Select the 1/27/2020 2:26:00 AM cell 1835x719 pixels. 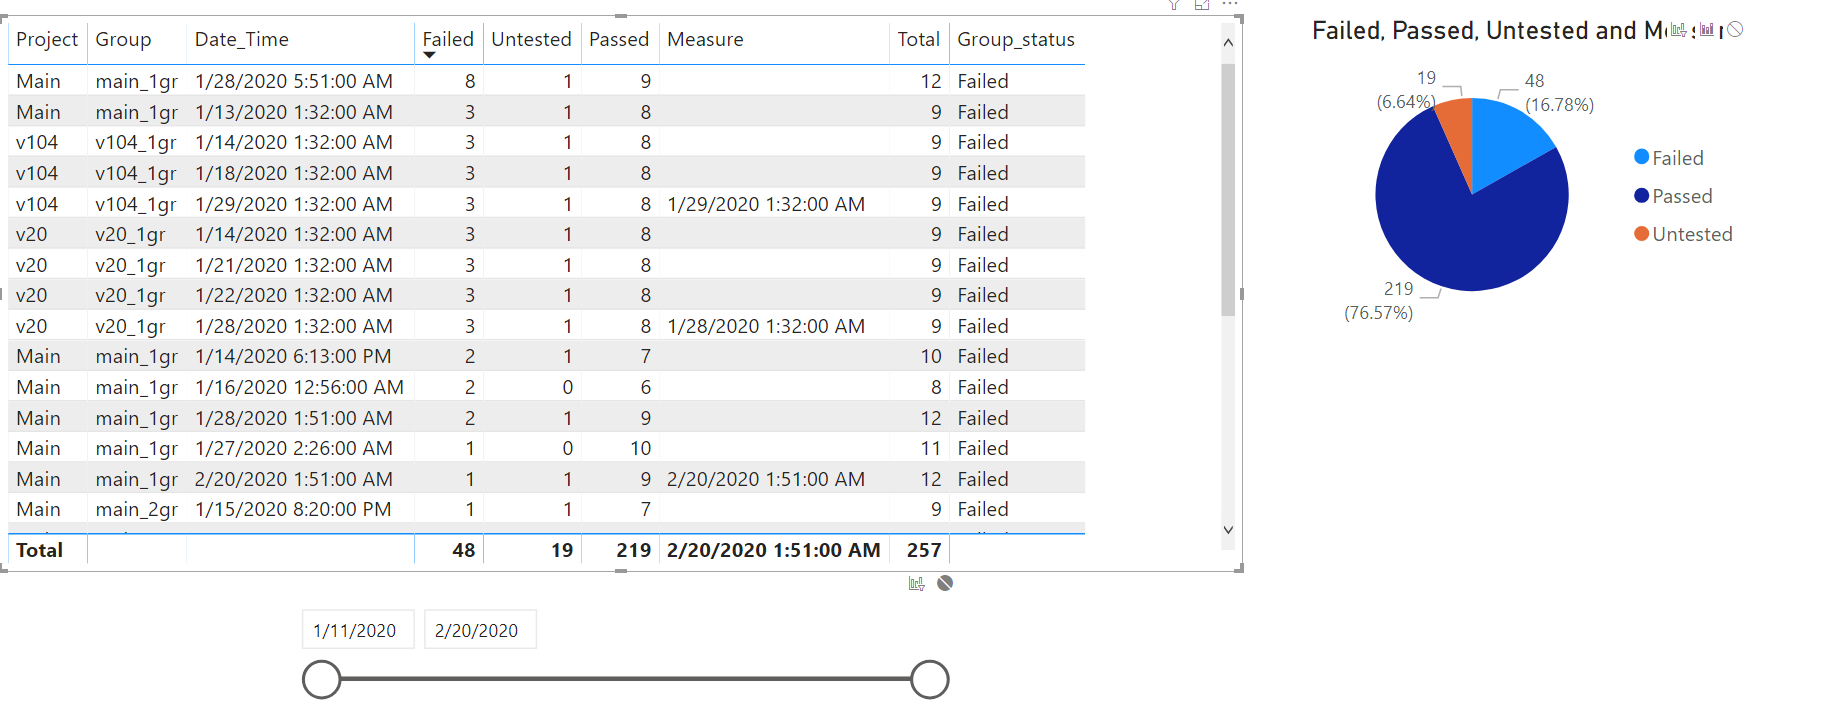(294, 448)
